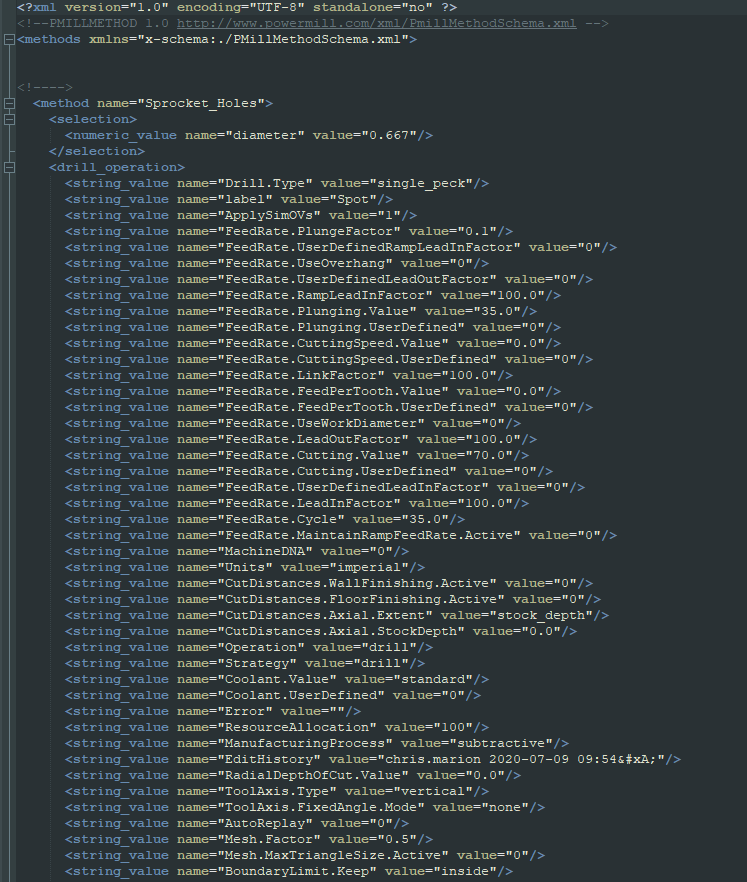Click the Mesh.MaxTriangleSize.Active name
The height and width of the screenshot is (882, 747).
(x=333, y=856)
